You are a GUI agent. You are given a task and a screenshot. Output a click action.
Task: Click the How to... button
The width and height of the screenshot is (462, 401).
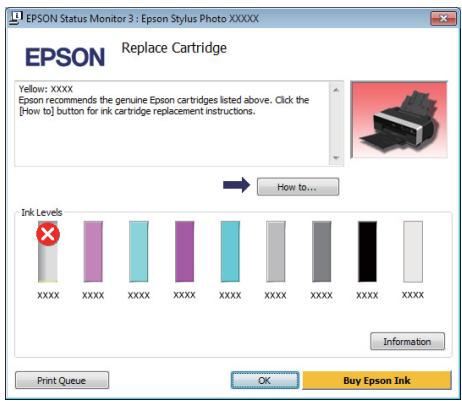click(298, 187)
